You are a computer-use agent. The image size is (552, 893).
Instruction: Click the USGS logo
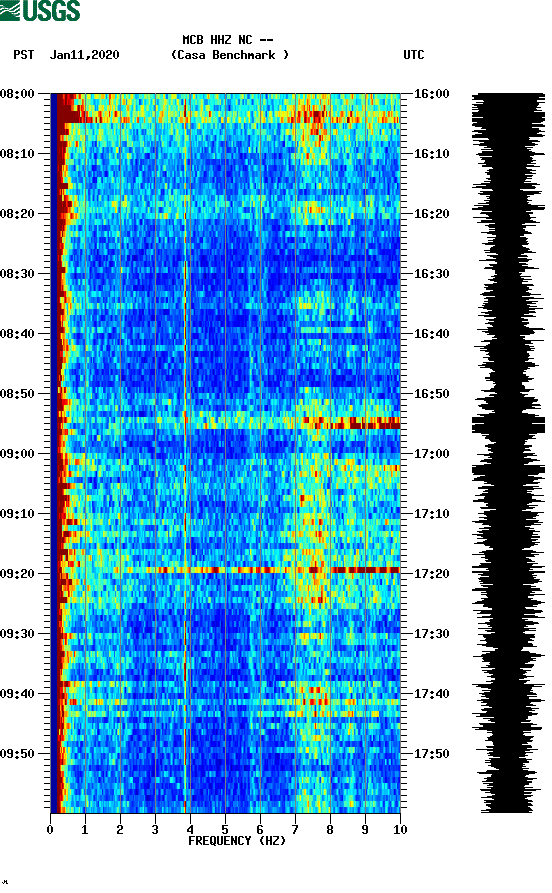[40, 10]
